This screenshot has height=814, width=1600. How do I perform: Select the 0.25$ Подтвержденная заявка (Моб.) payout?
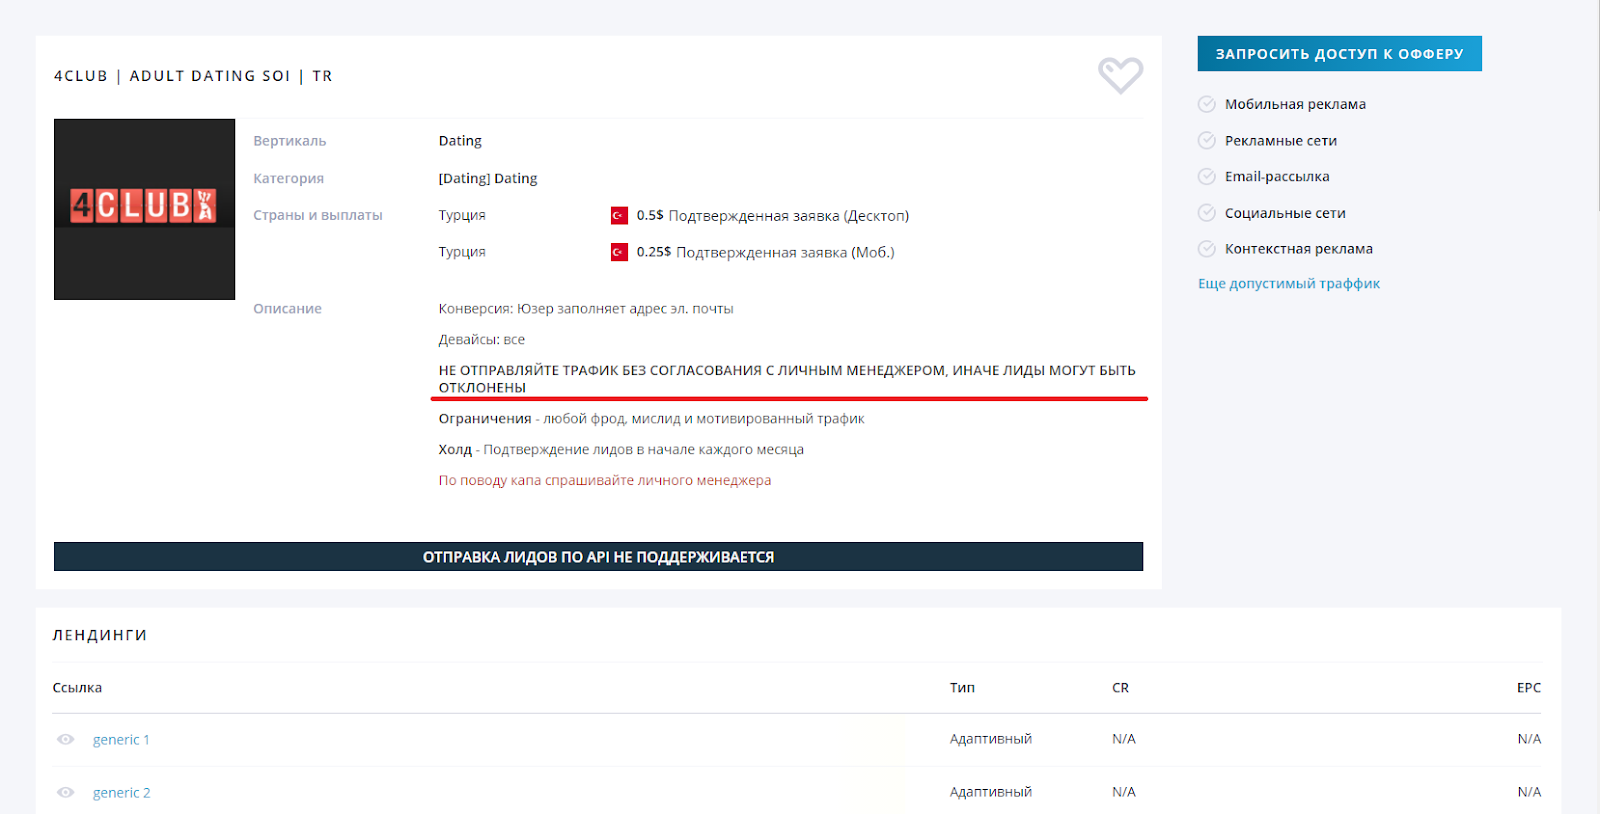point(765,253)
